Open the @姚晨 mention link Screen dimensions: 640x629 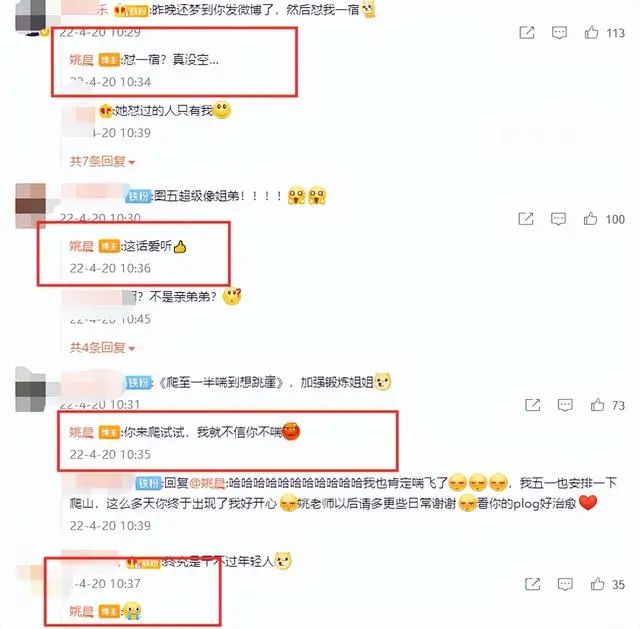click(207, 483)
